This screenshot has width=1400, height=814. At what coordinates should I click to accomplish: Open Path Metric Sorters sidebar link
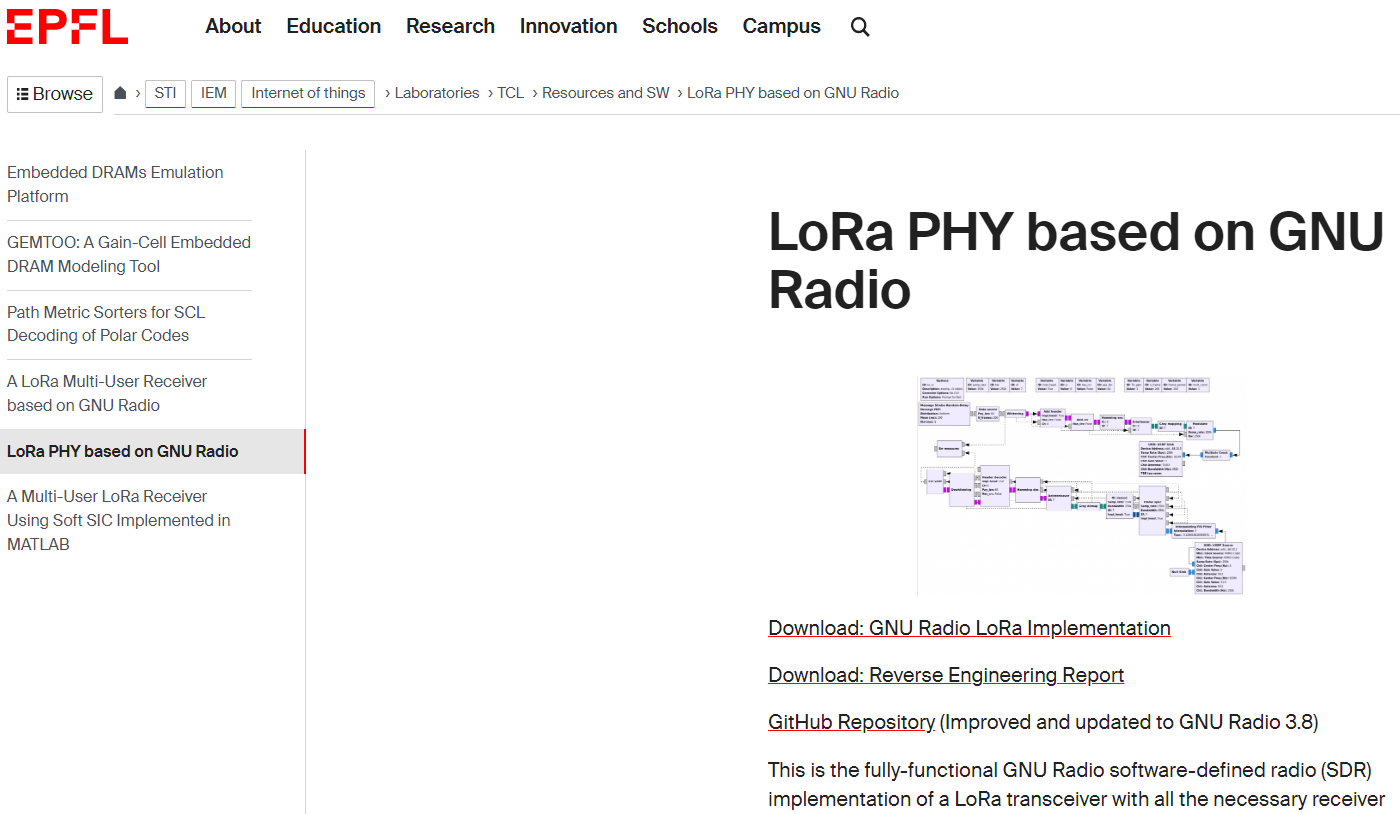point(106,324)
